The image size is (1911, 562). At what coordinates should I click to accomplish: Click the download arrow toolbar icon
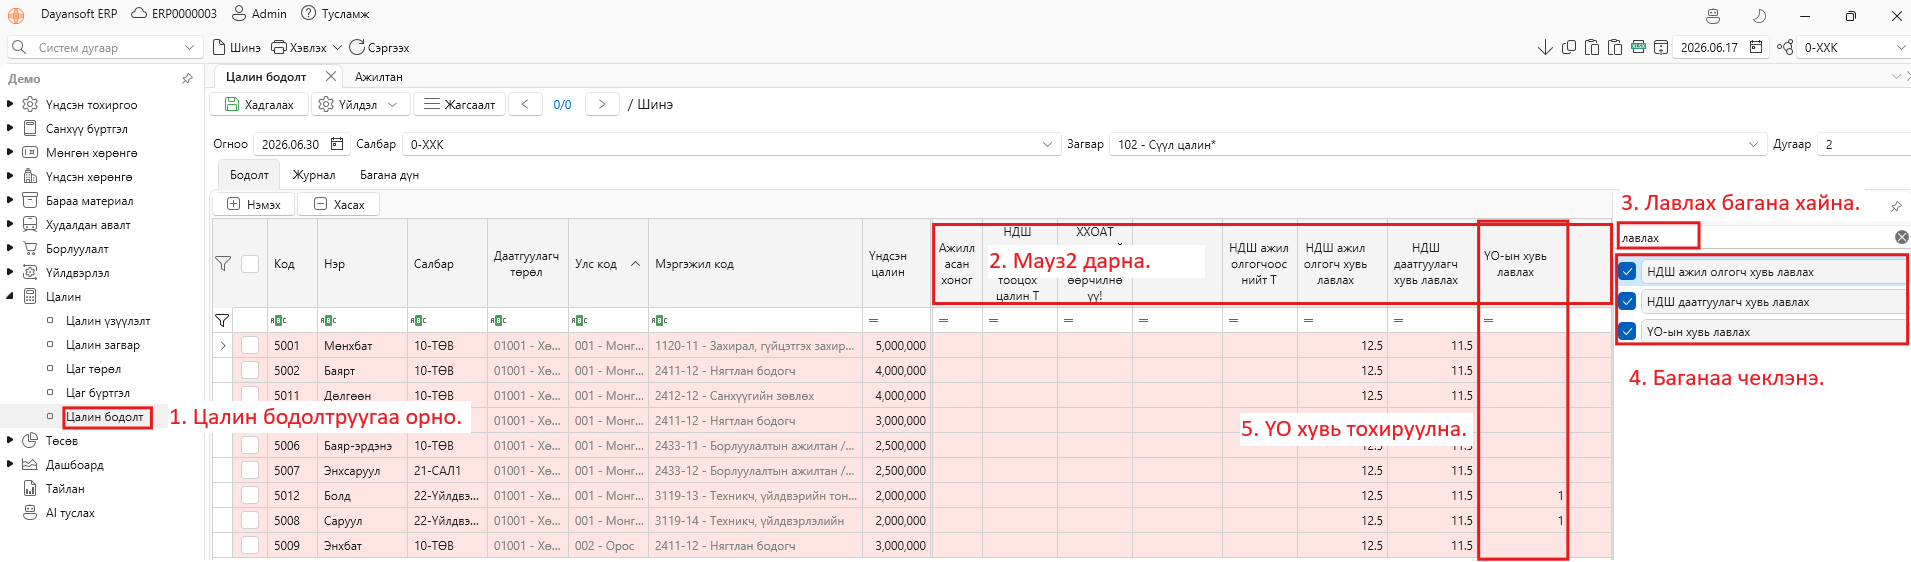click(1545, 47)
